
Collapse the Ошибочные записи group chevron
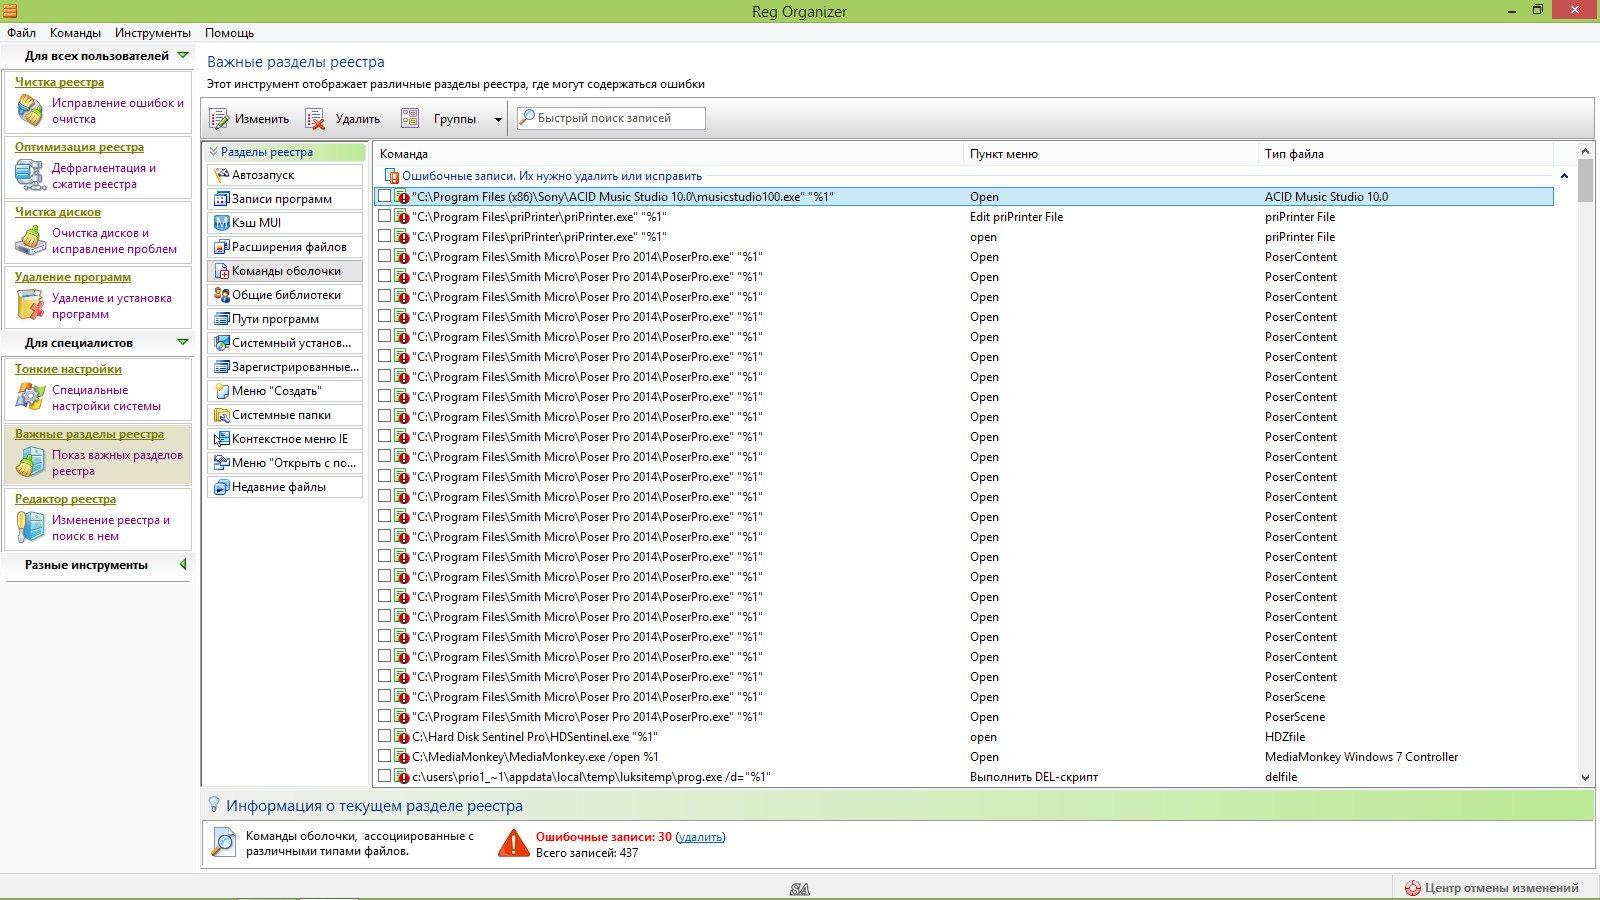(1564, 176)
